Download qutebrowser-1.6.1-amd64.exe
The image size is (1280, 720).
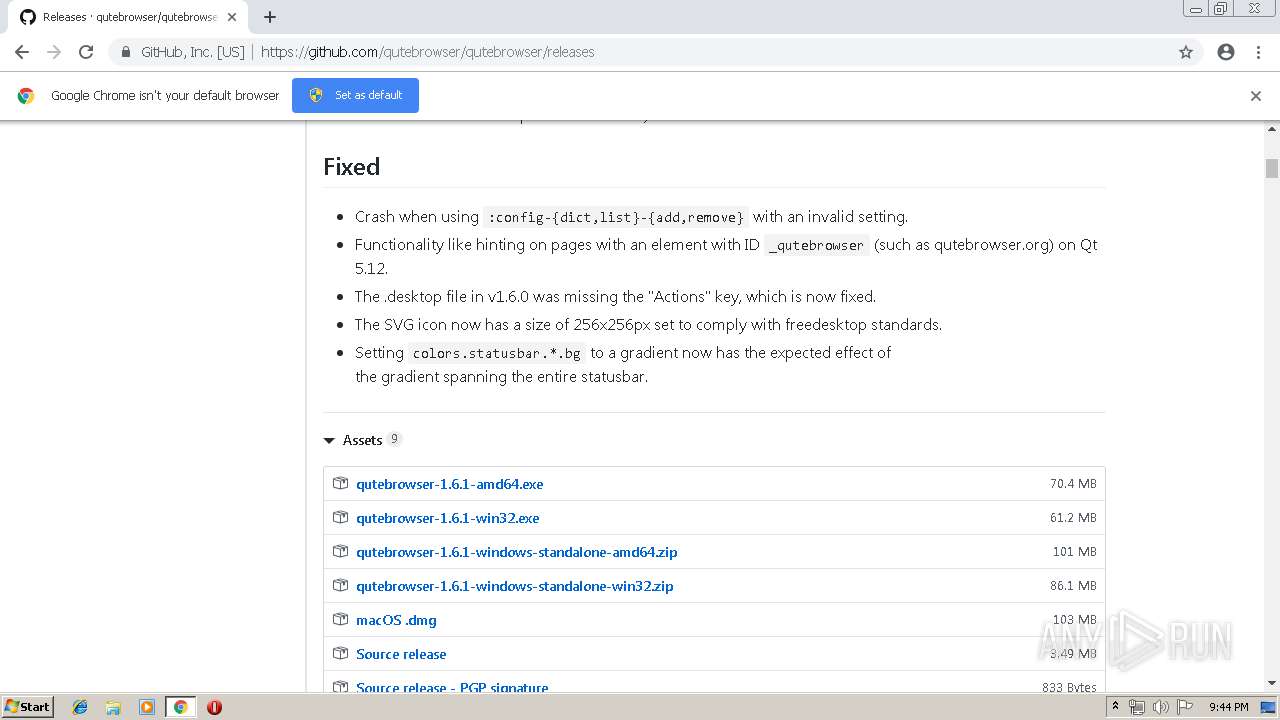pyautogui.click(x=449, y=484)
